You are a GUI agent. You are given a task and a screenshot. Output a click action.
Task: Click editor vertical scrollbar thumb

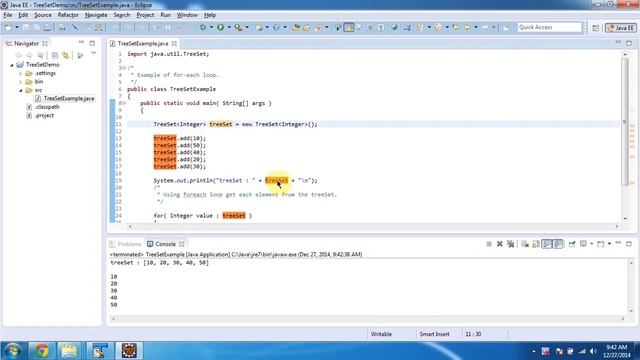point(625,121)
